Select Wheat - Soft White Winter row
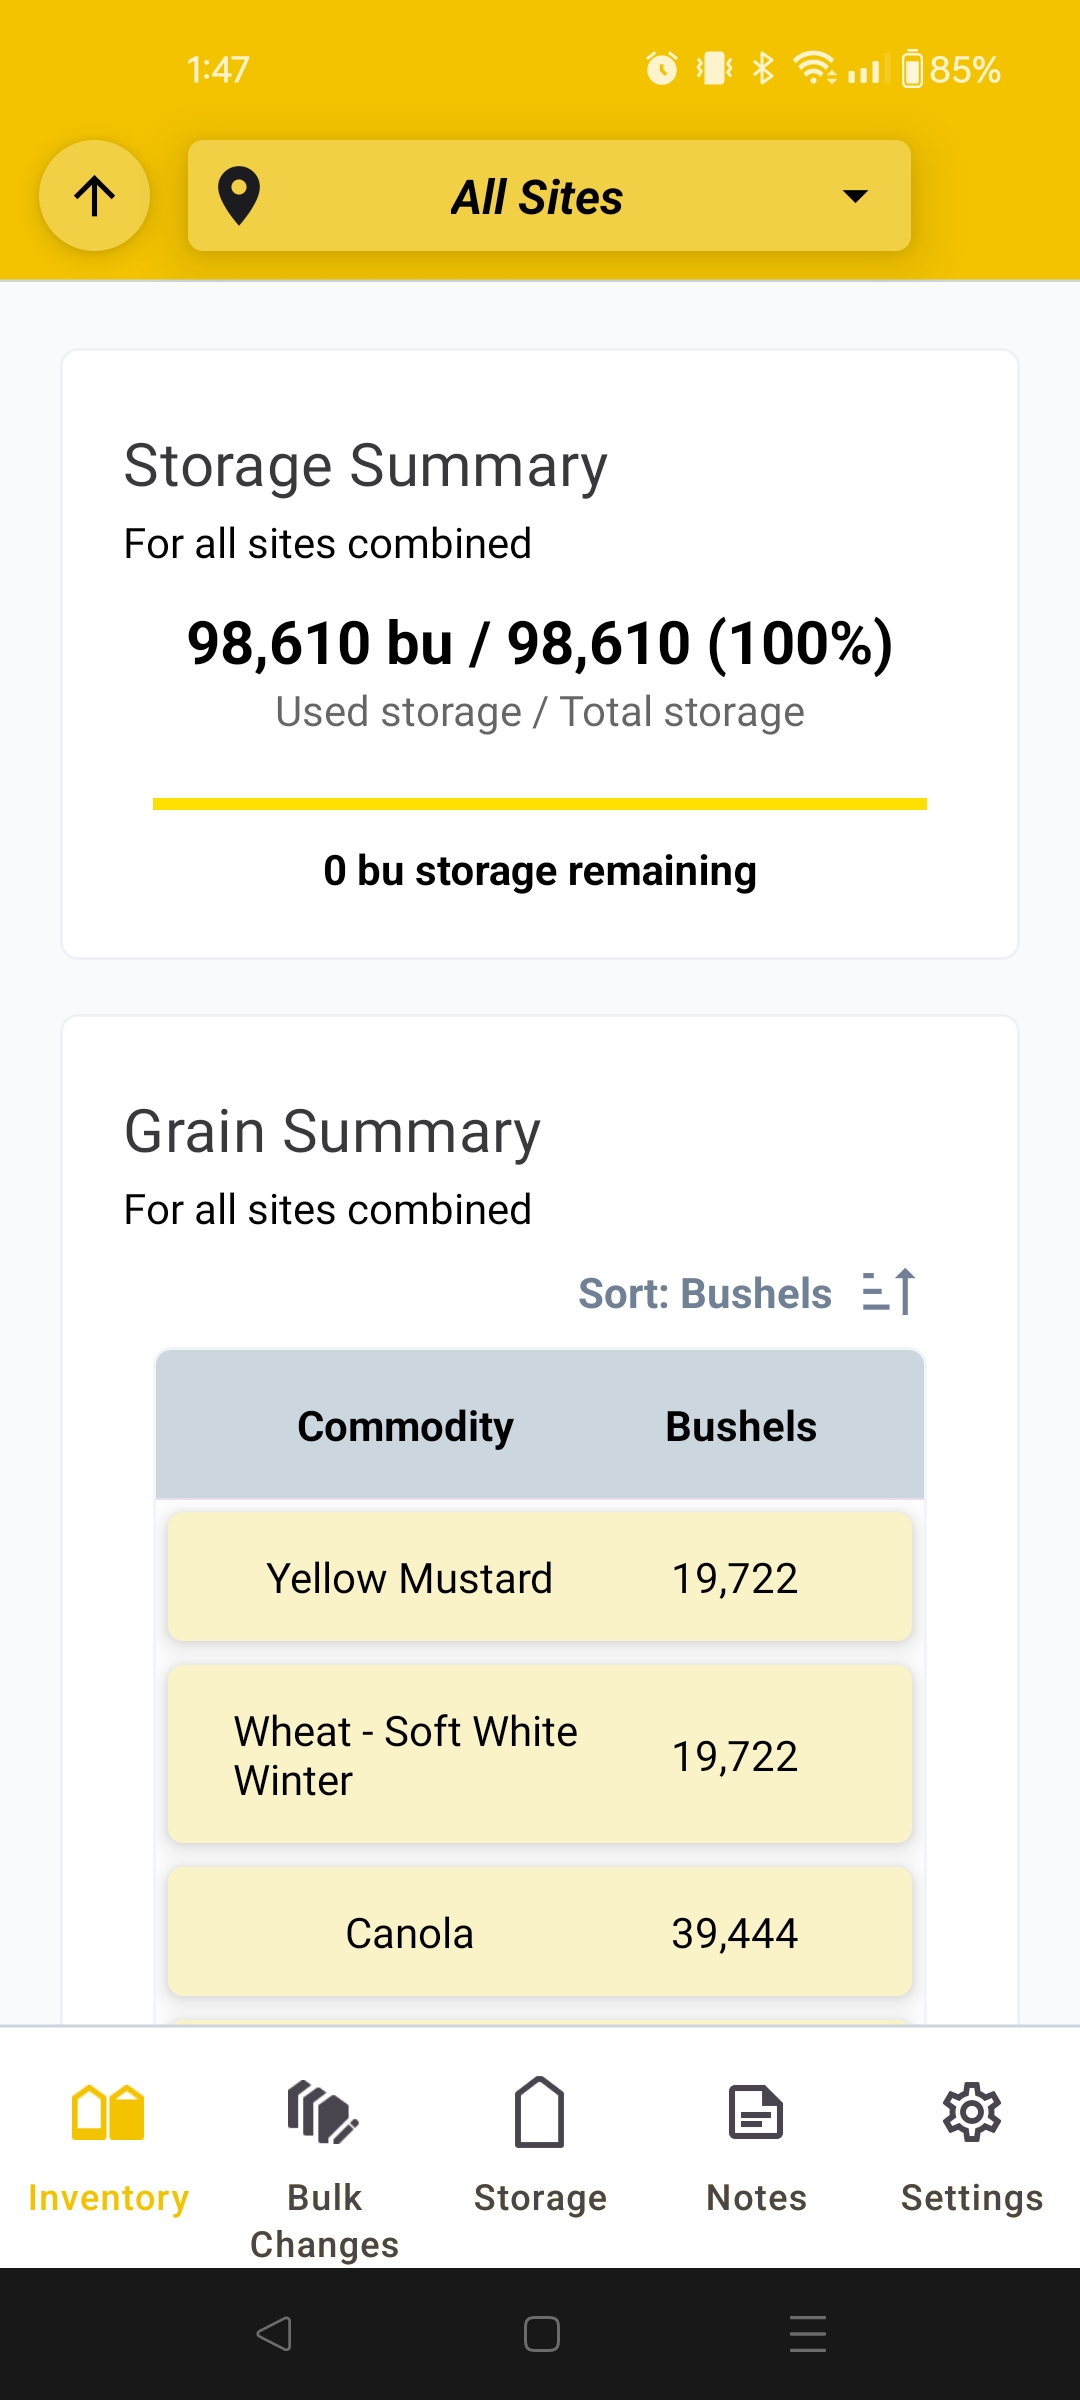The width and height of the screenshot is (1080, 2400). click(540, 1755)
